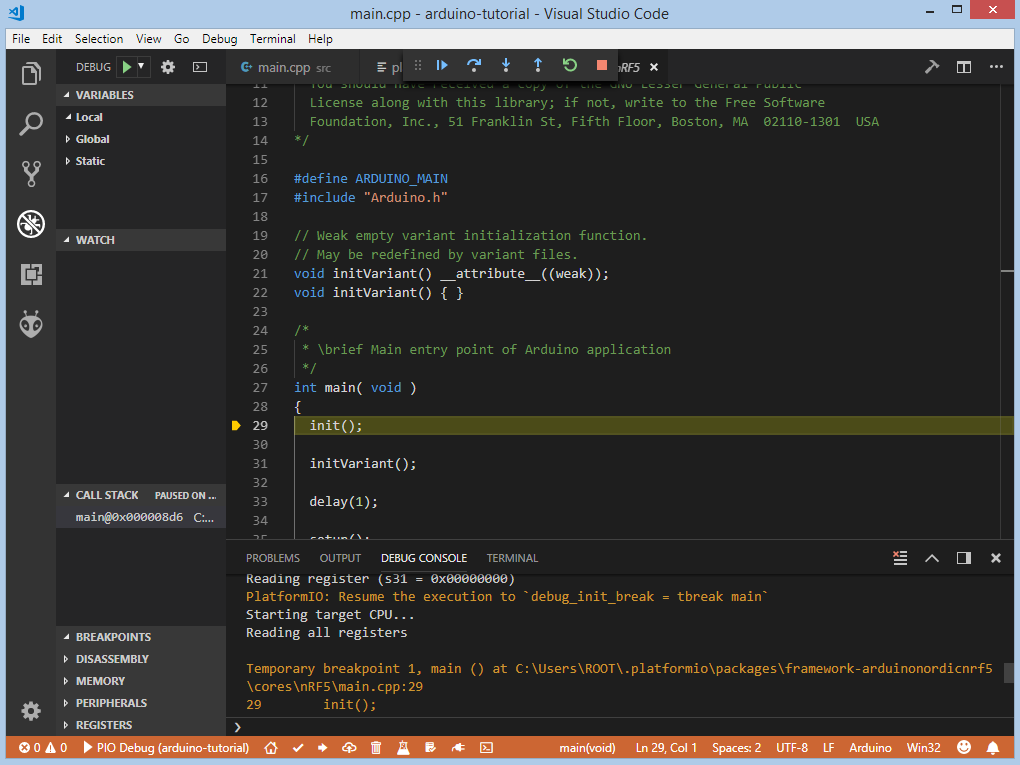Expand the REGISTERS section

(141, 725)
